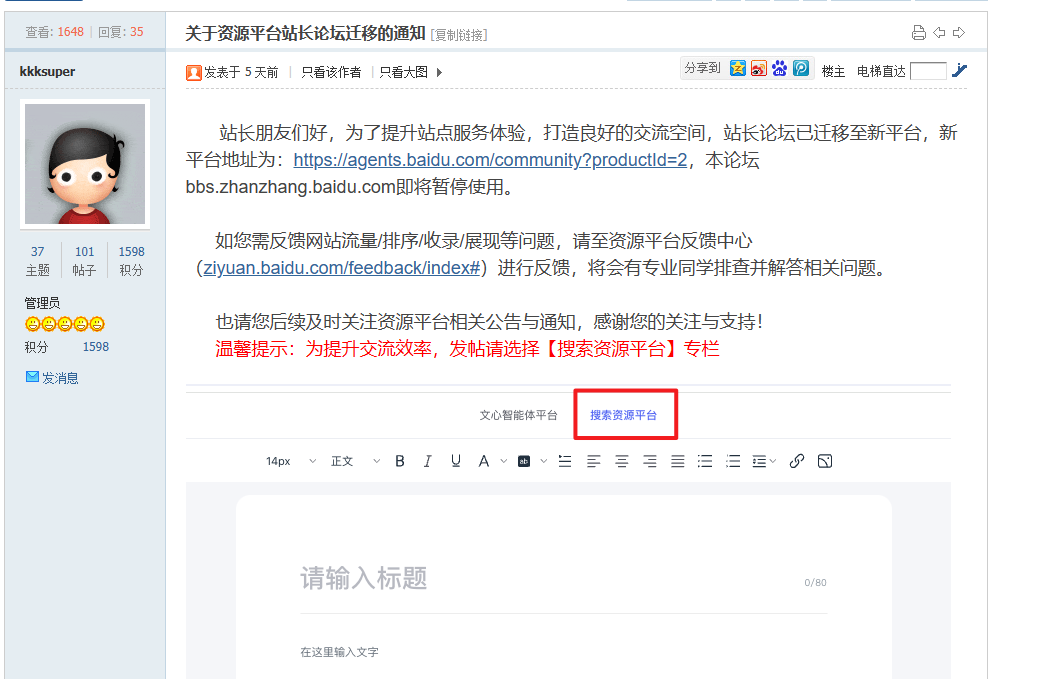The image size is (1044, 679).
Task: Insert a hyperlink via the link icon
Action: (797, 461)
